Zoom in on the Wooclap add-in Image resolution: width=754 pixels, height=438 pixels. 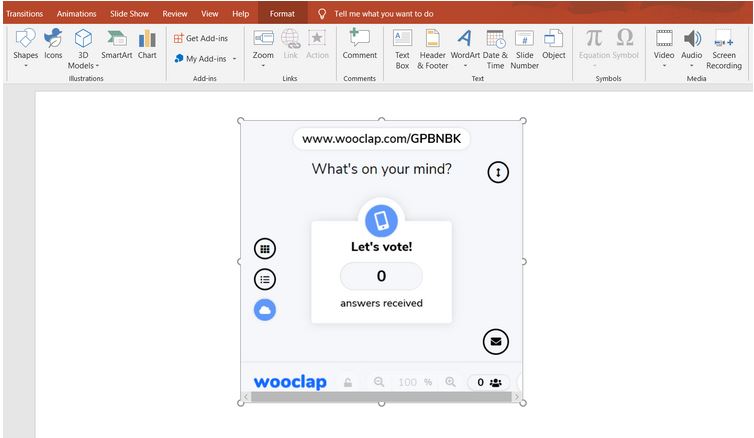coord(450,382)
